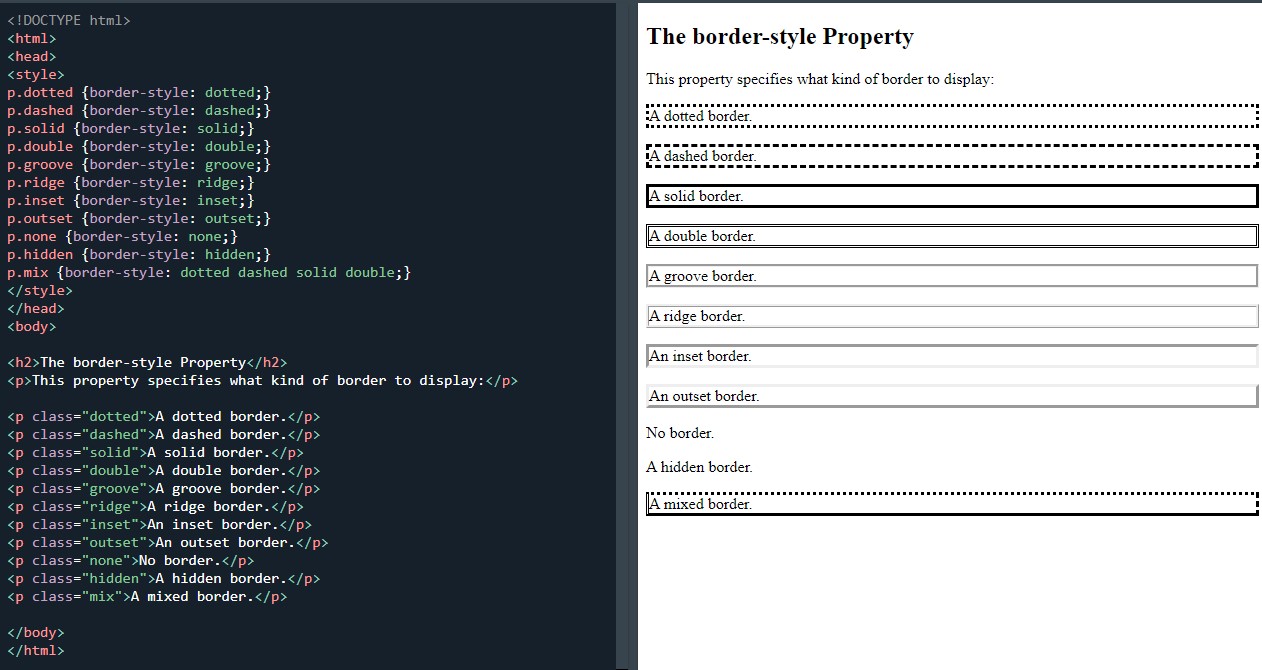
Task: Click 'A solid border.' paragraph in preview
Action: (x=952, y=196)
